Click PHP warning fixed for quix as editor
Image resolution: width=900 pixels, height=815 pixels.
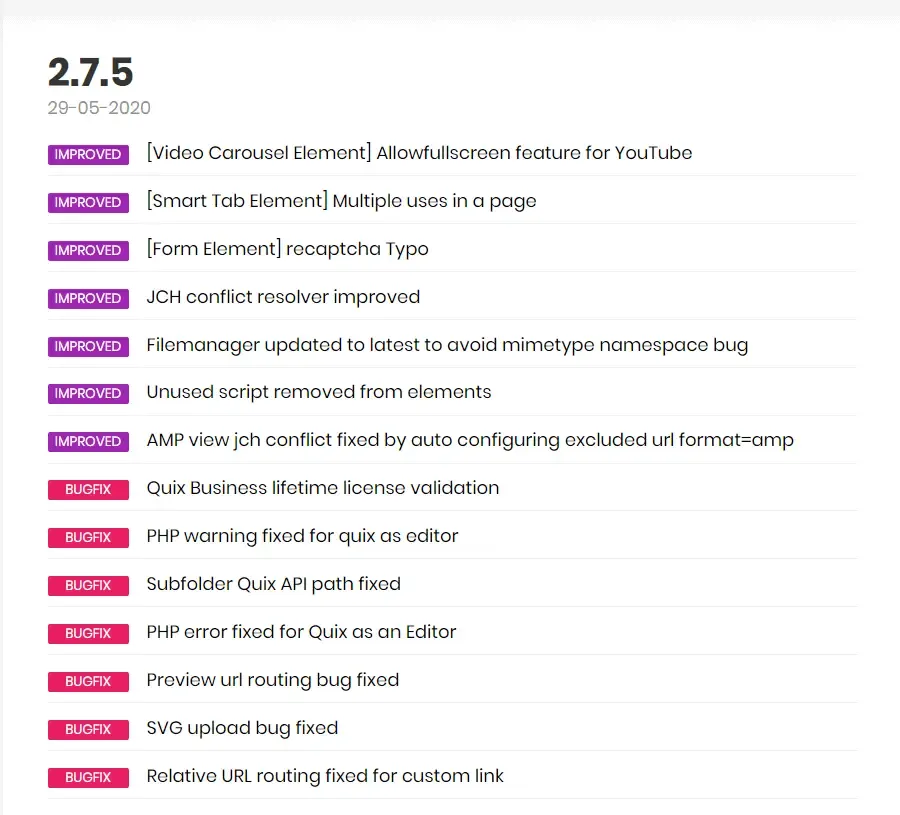[x=302, y=536]
